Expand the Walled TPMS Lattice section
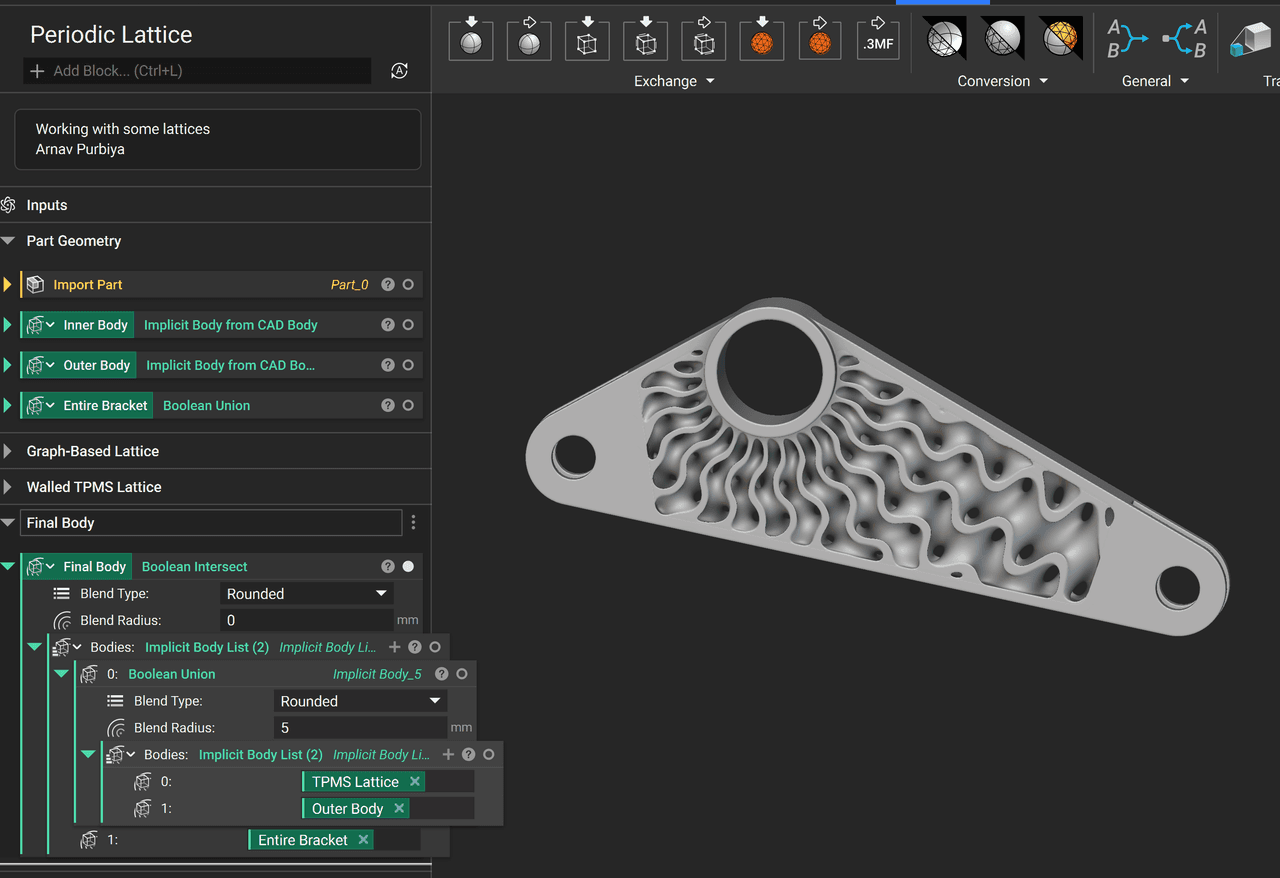The image size is (1280, 878). tap(9, 488)
